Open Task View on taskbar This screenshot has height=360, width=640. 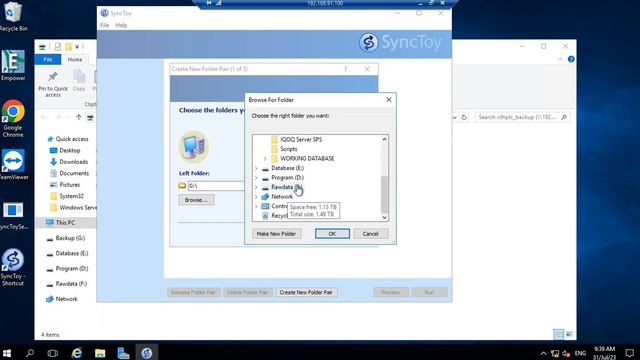tap(53, 353)
